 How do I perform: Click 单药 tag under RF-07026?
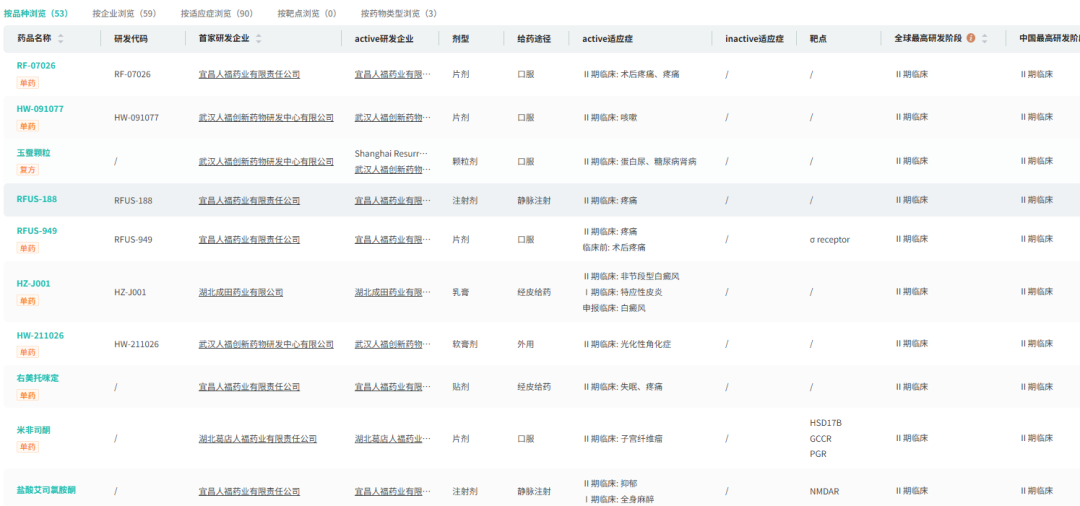(x=28, y=83)
